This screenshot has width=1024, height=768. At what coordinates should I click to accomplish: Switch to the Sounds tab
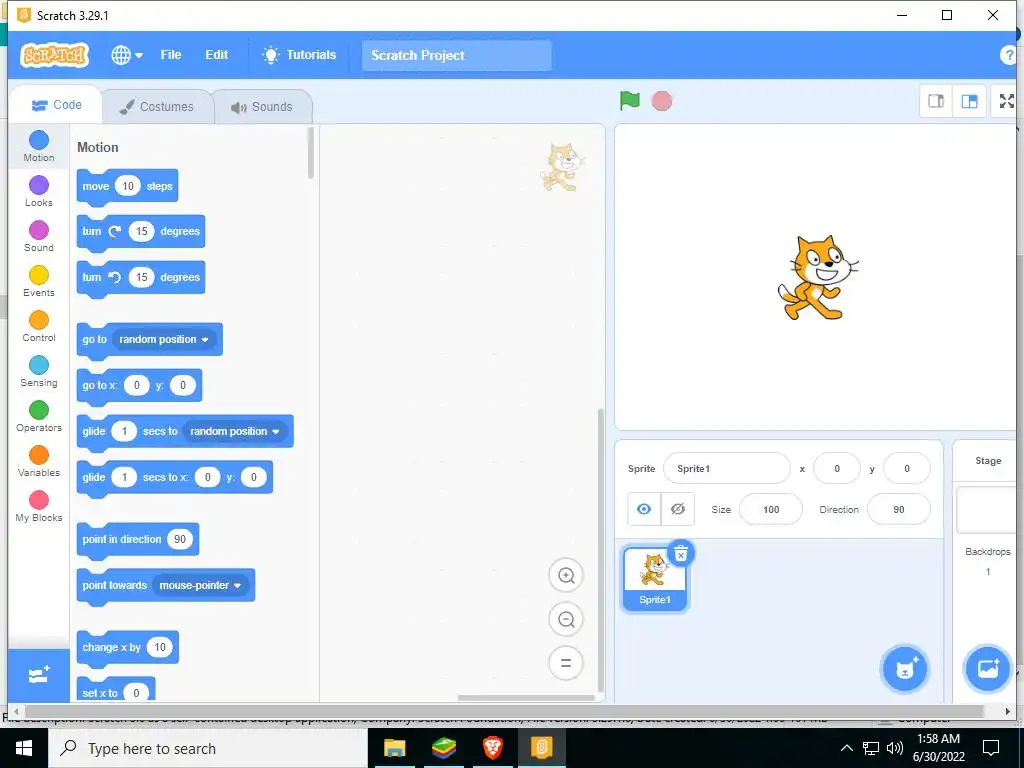pyautogui.click(x=261, y=106)
